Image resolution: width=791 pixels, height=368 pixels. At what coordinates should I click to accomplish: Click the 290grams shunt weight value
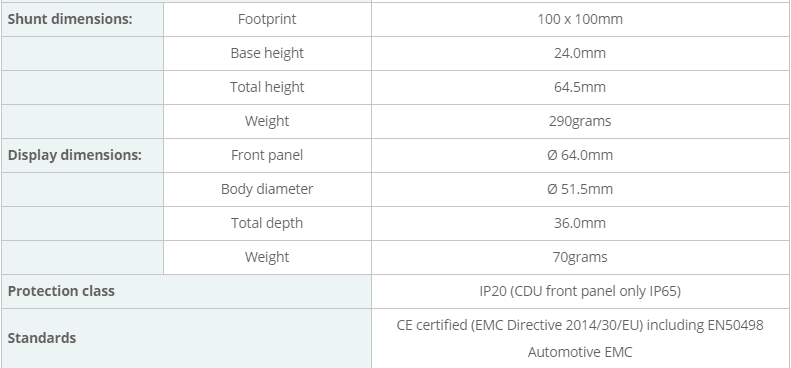[x=580, y=121]
